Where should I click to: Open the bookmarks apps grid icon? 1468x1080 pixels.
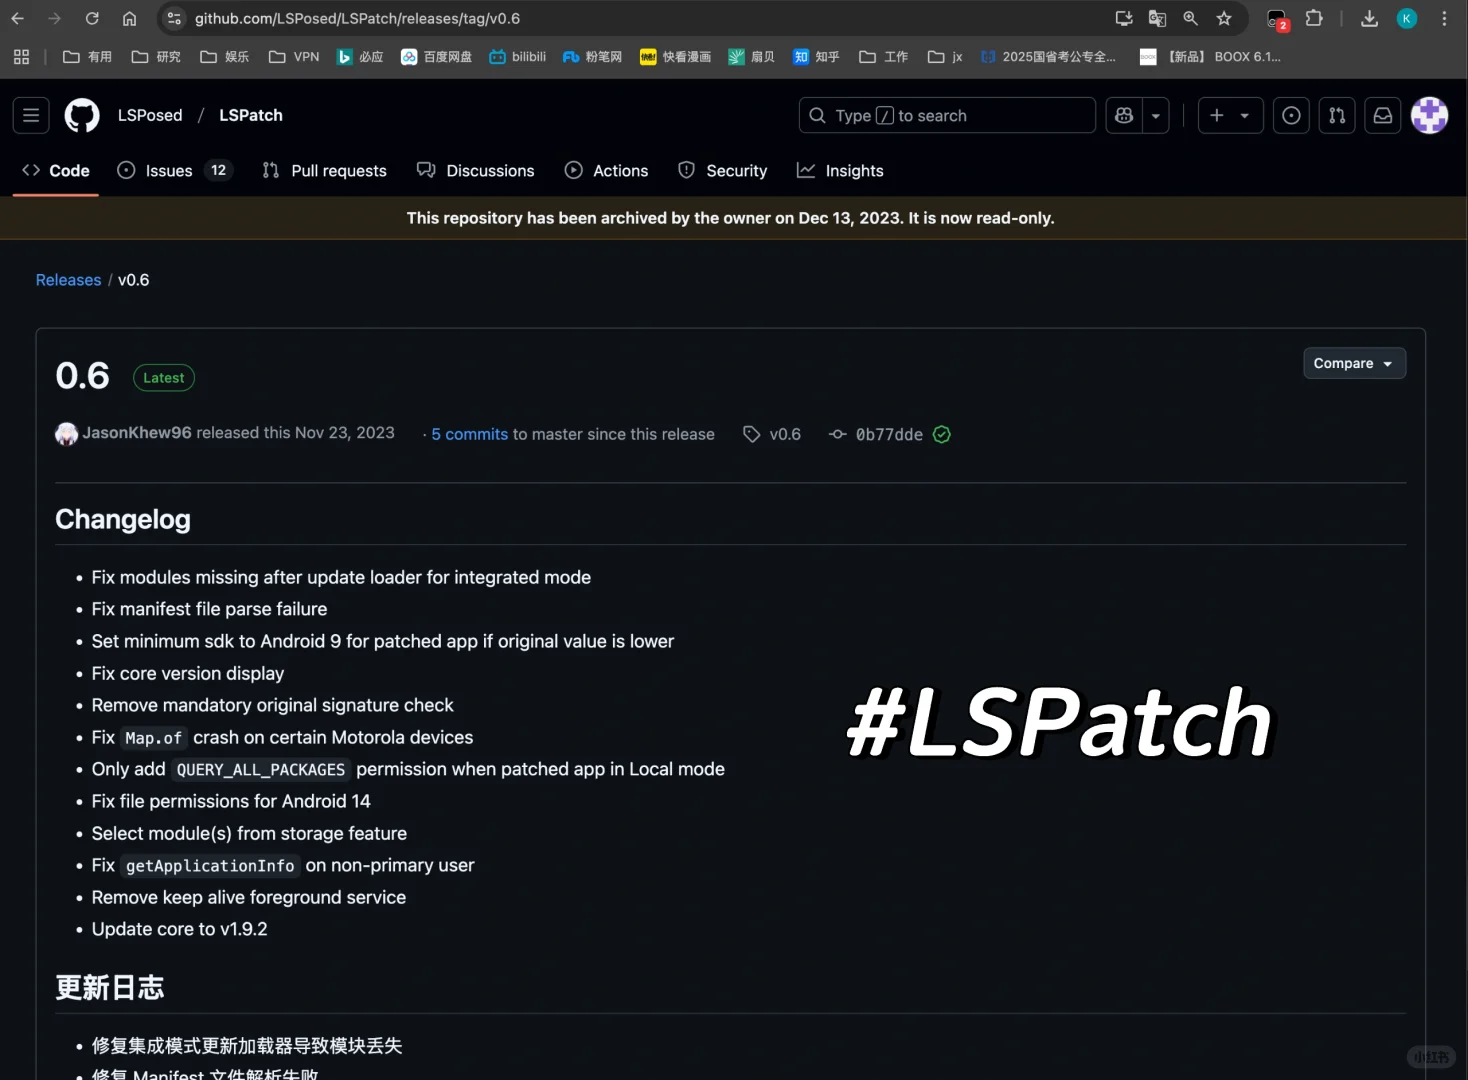tap(21, 57)
